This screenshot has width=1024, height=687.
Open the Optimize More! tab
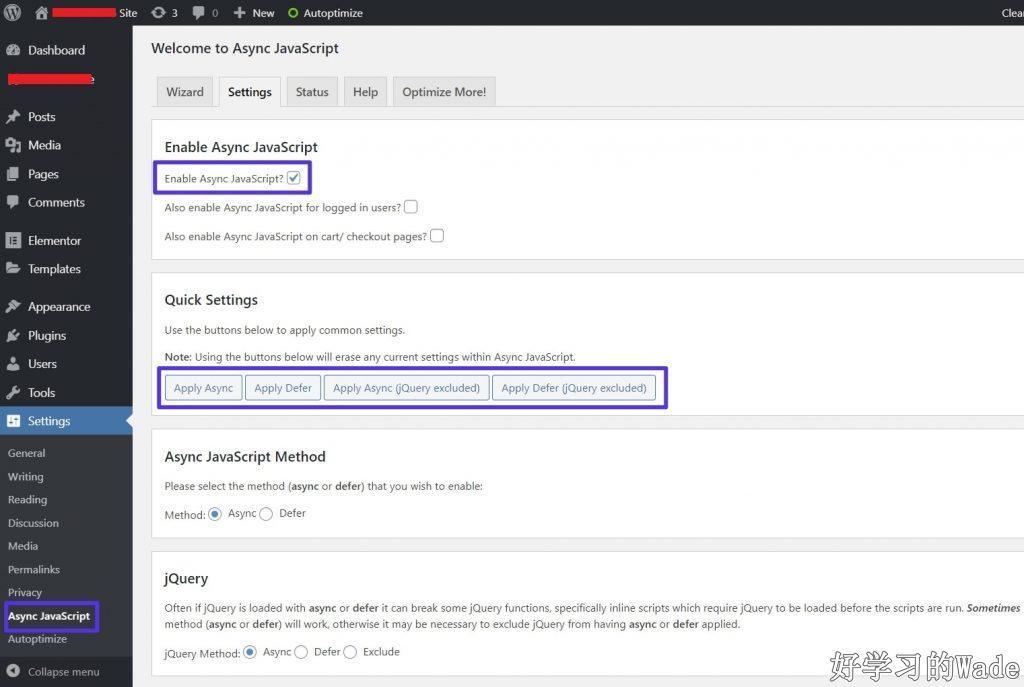tap(444, 91)
